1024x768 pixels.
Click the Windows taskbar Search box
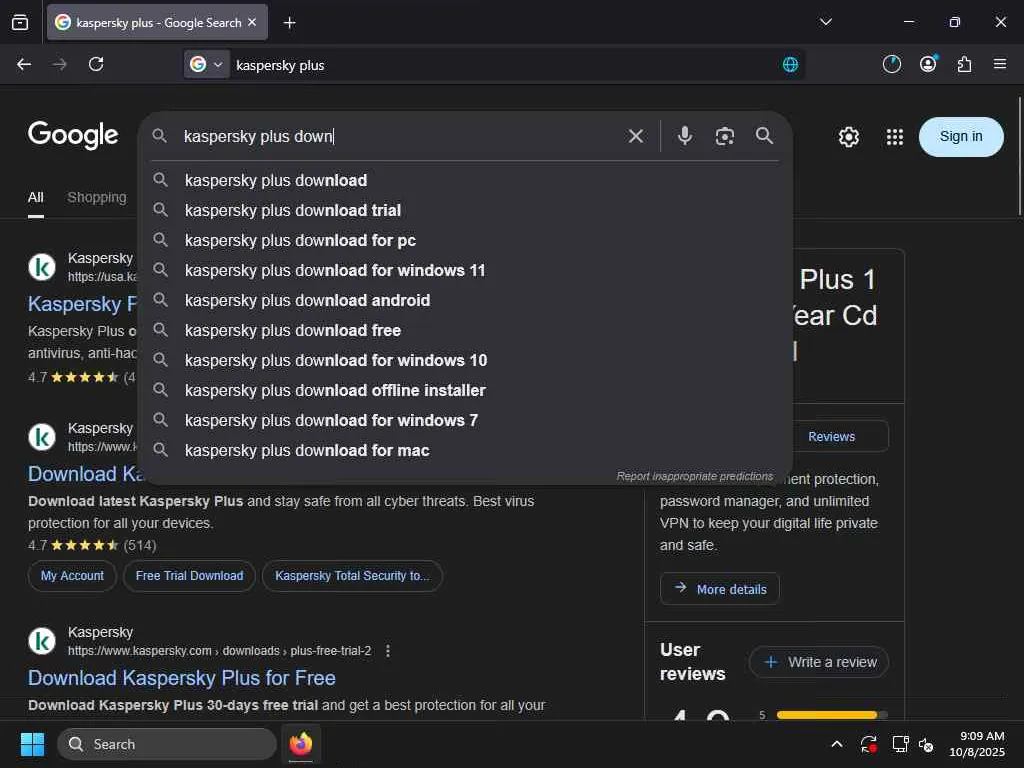[167, 744]
